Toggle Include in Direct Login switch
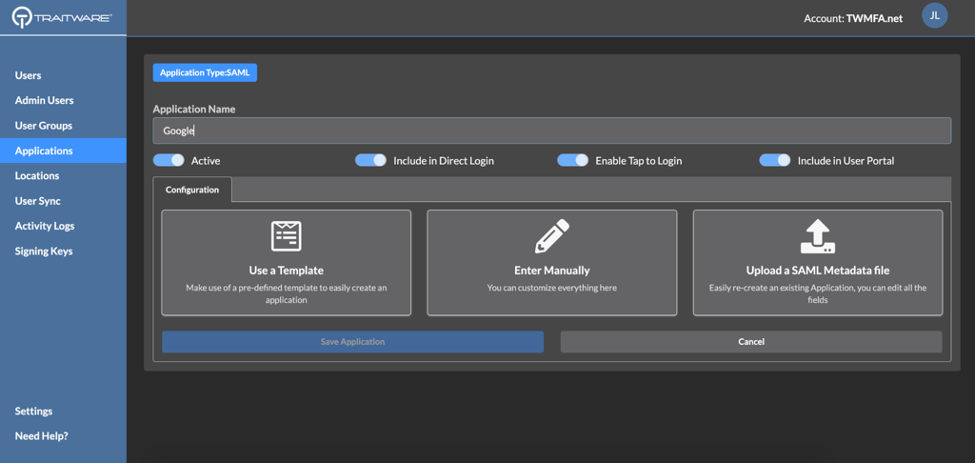Viewport: 977px width, 464px height. click(x=371, y=160)
